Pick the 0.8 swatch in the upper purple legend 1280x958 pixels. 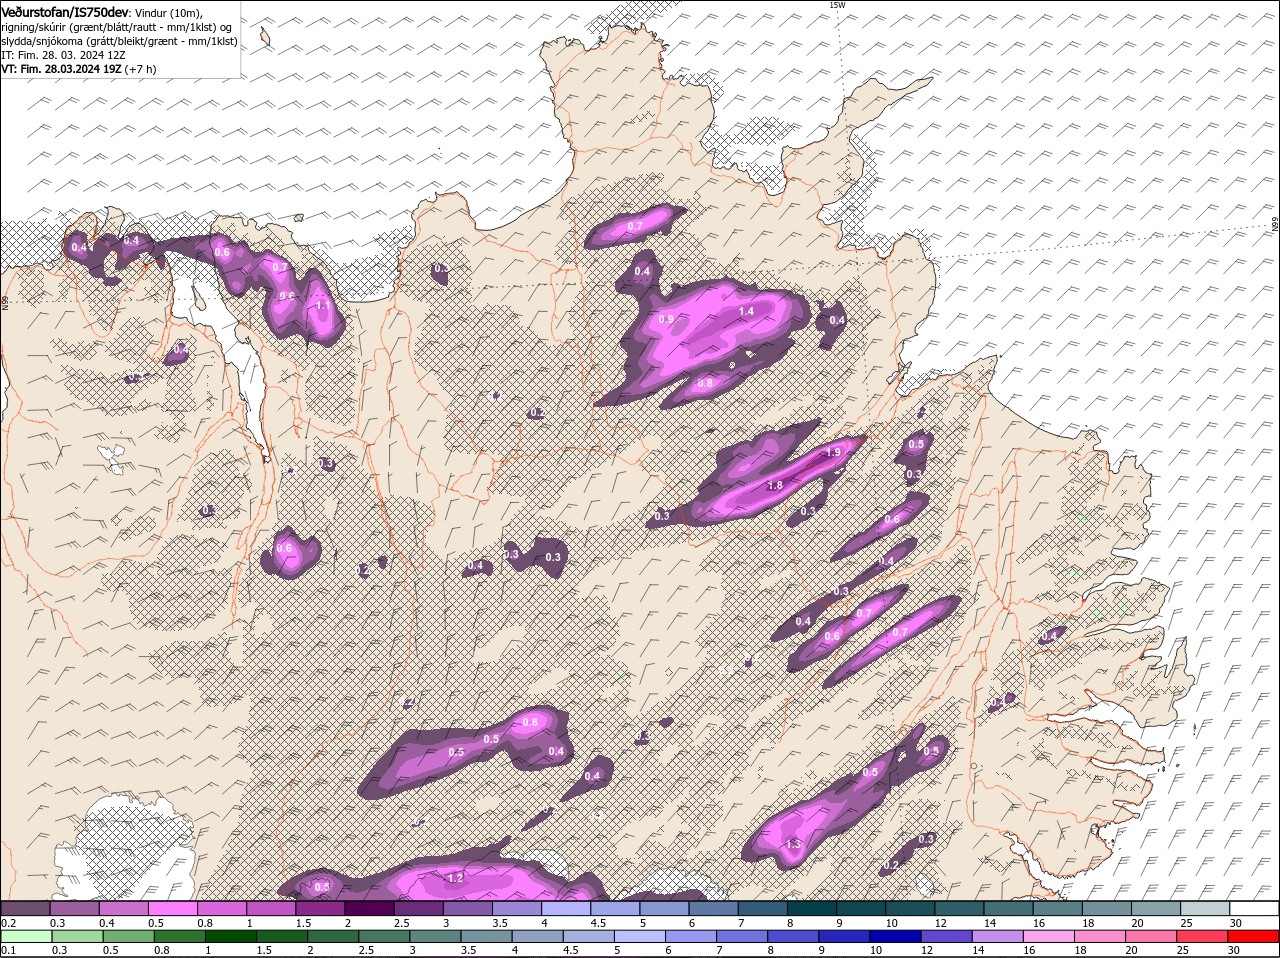pos(222,908)
